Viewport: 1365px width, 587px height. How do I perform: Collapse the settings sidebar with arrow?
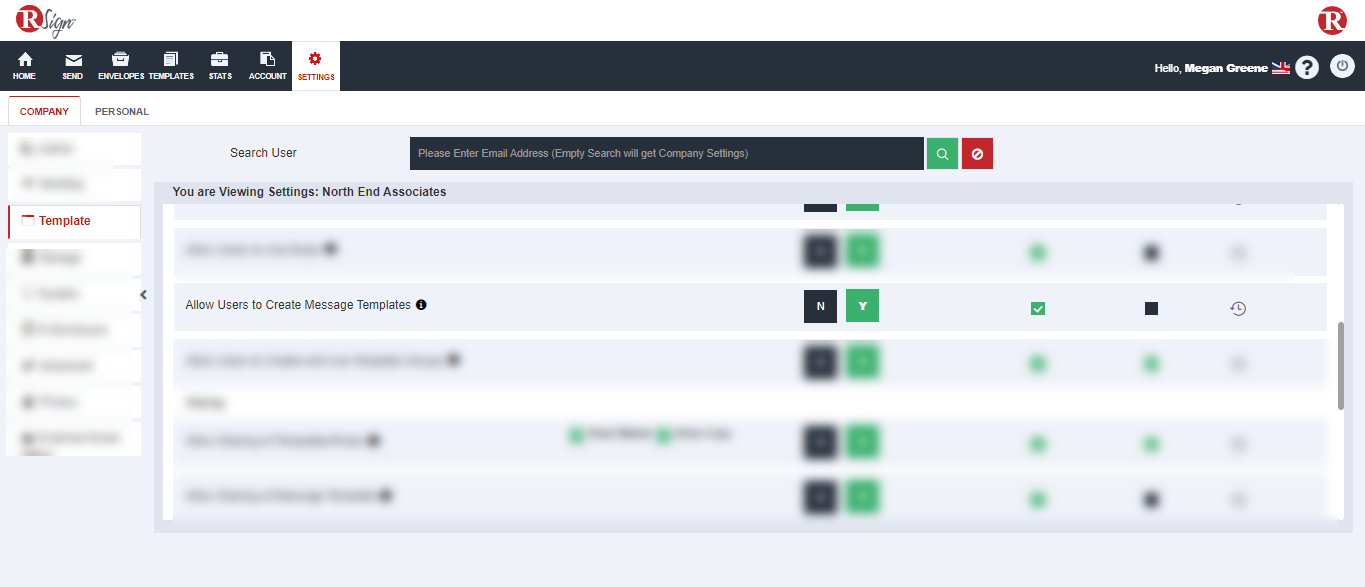143,295
